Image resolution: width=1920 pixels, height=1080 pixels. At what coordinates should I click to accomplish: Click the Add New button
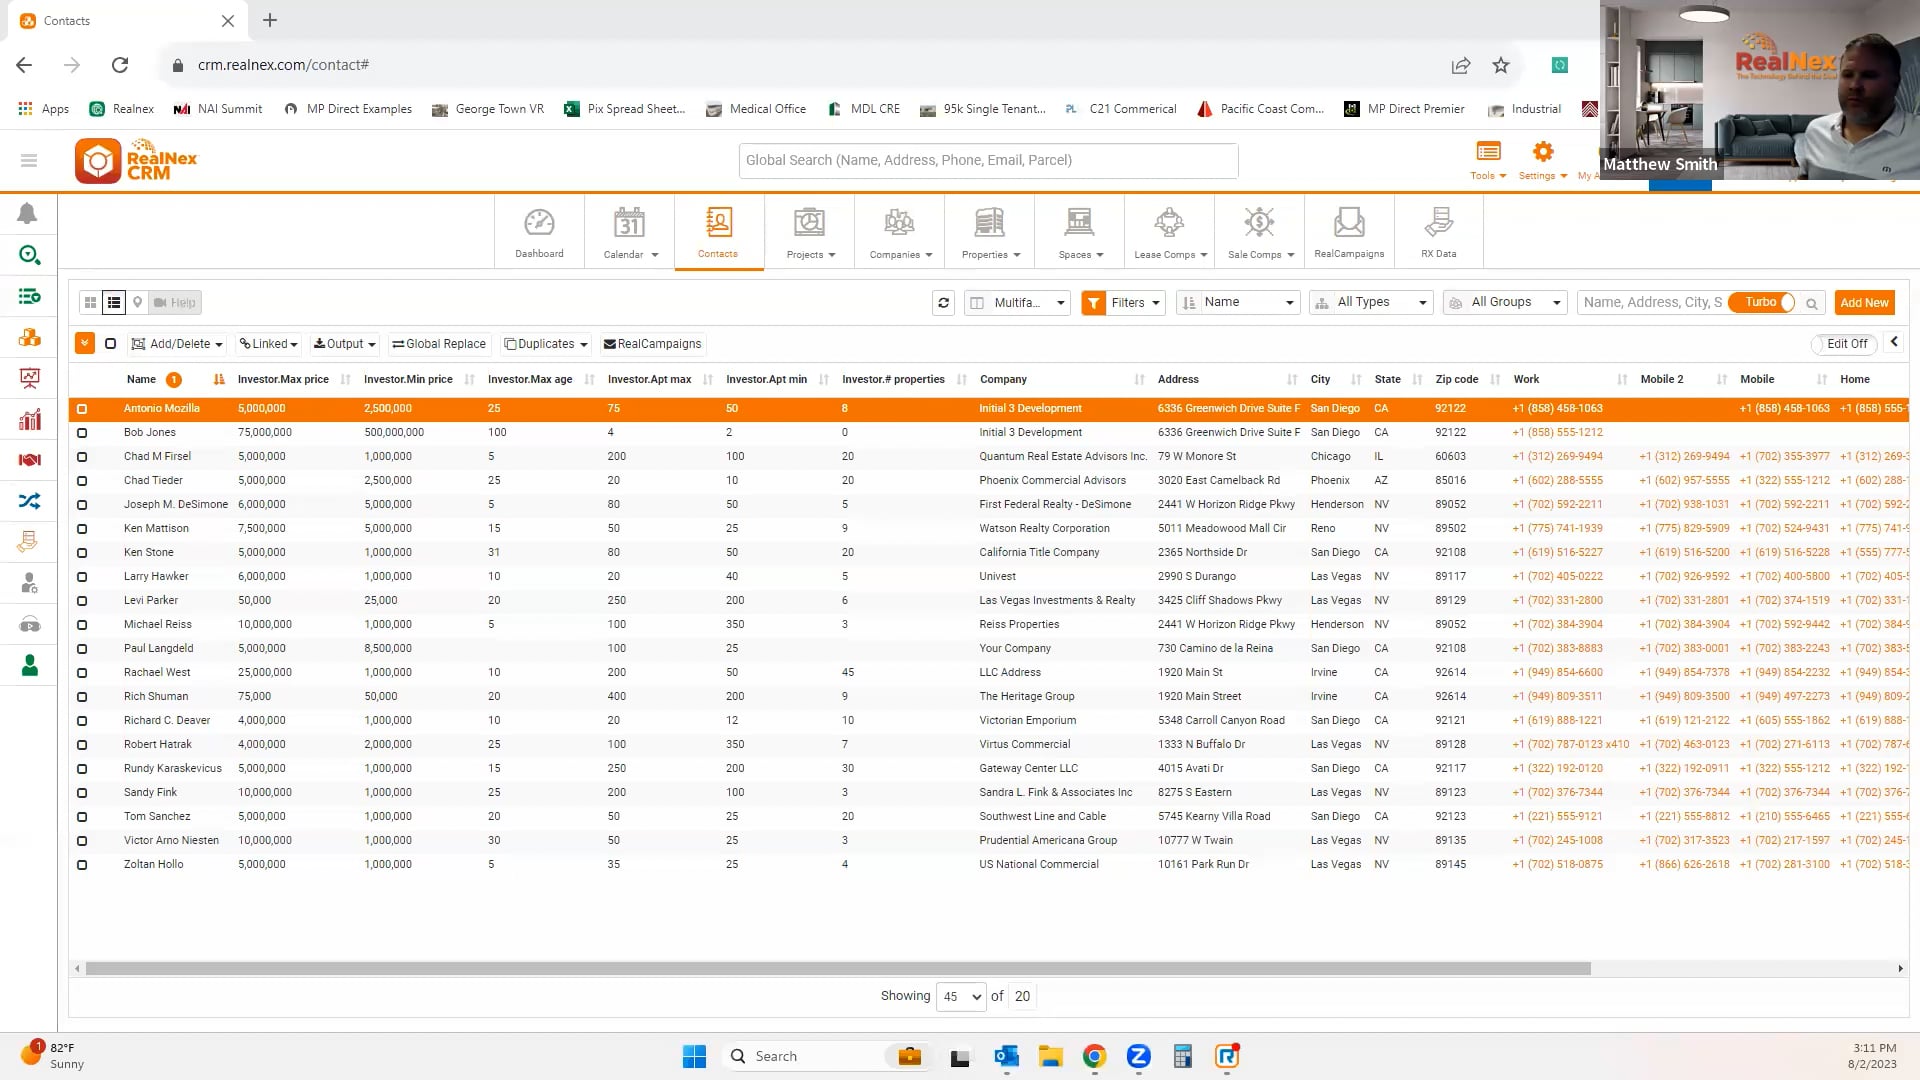tap(1864, 302)
